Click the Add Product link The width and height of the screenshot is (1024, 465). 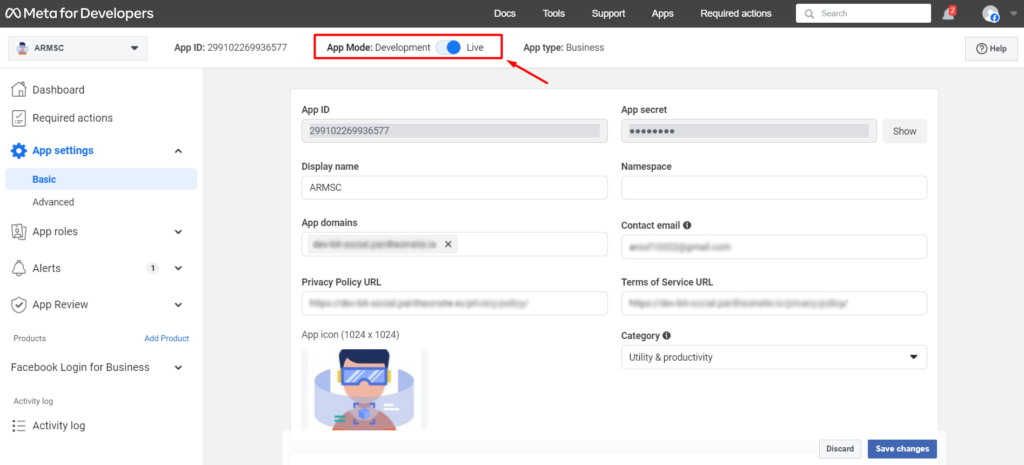(x=167, y=338)
